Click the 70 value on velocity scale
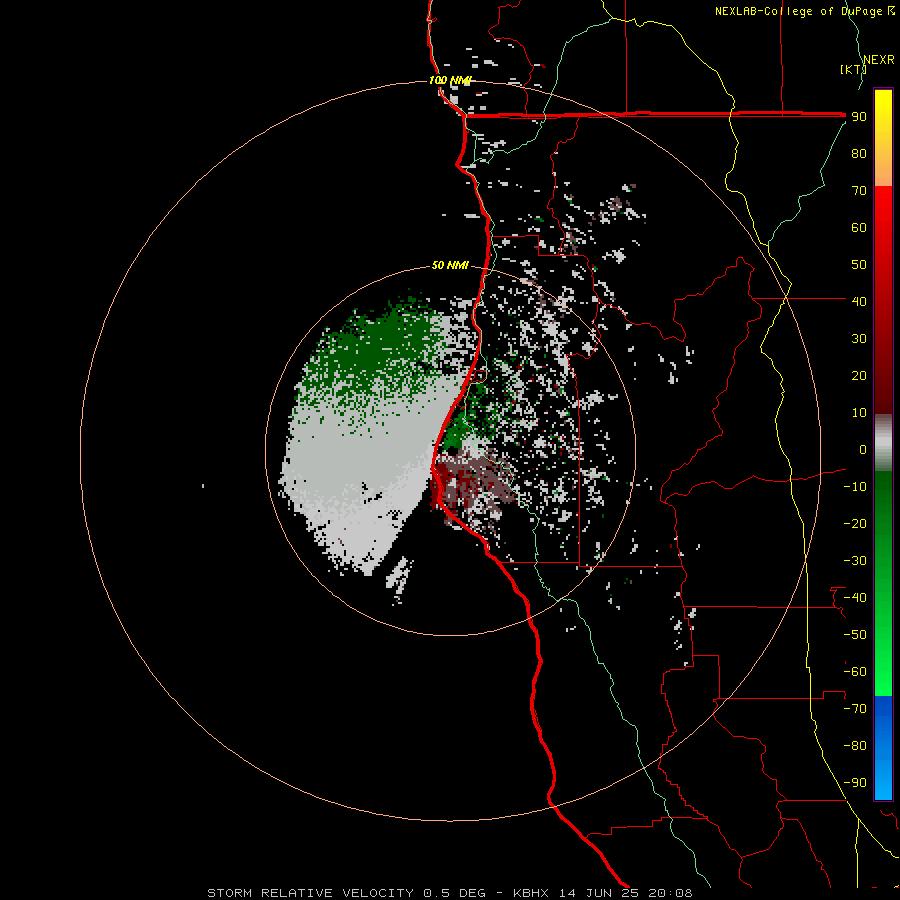This screenshot has width=900, height=900. point(859,191)
